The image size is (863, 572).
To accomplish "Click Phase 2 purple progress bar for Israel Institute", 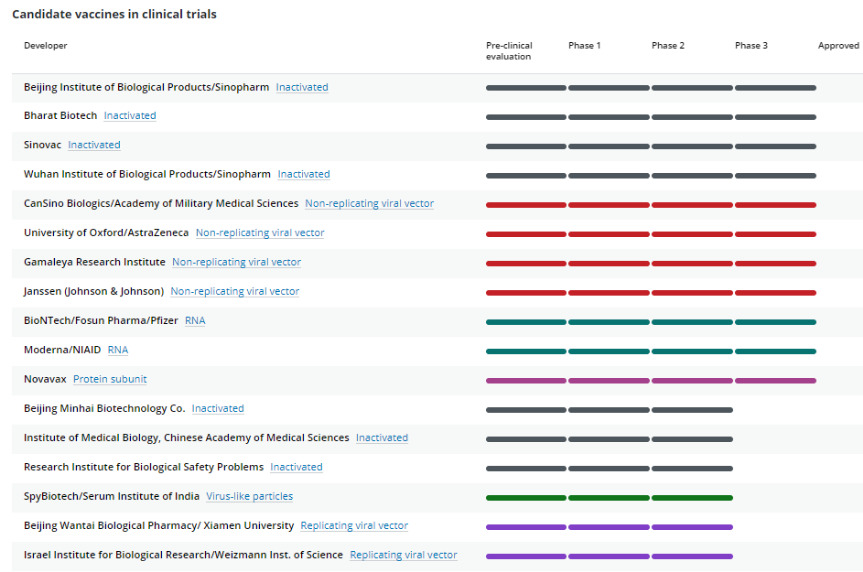I will point(692,556).
